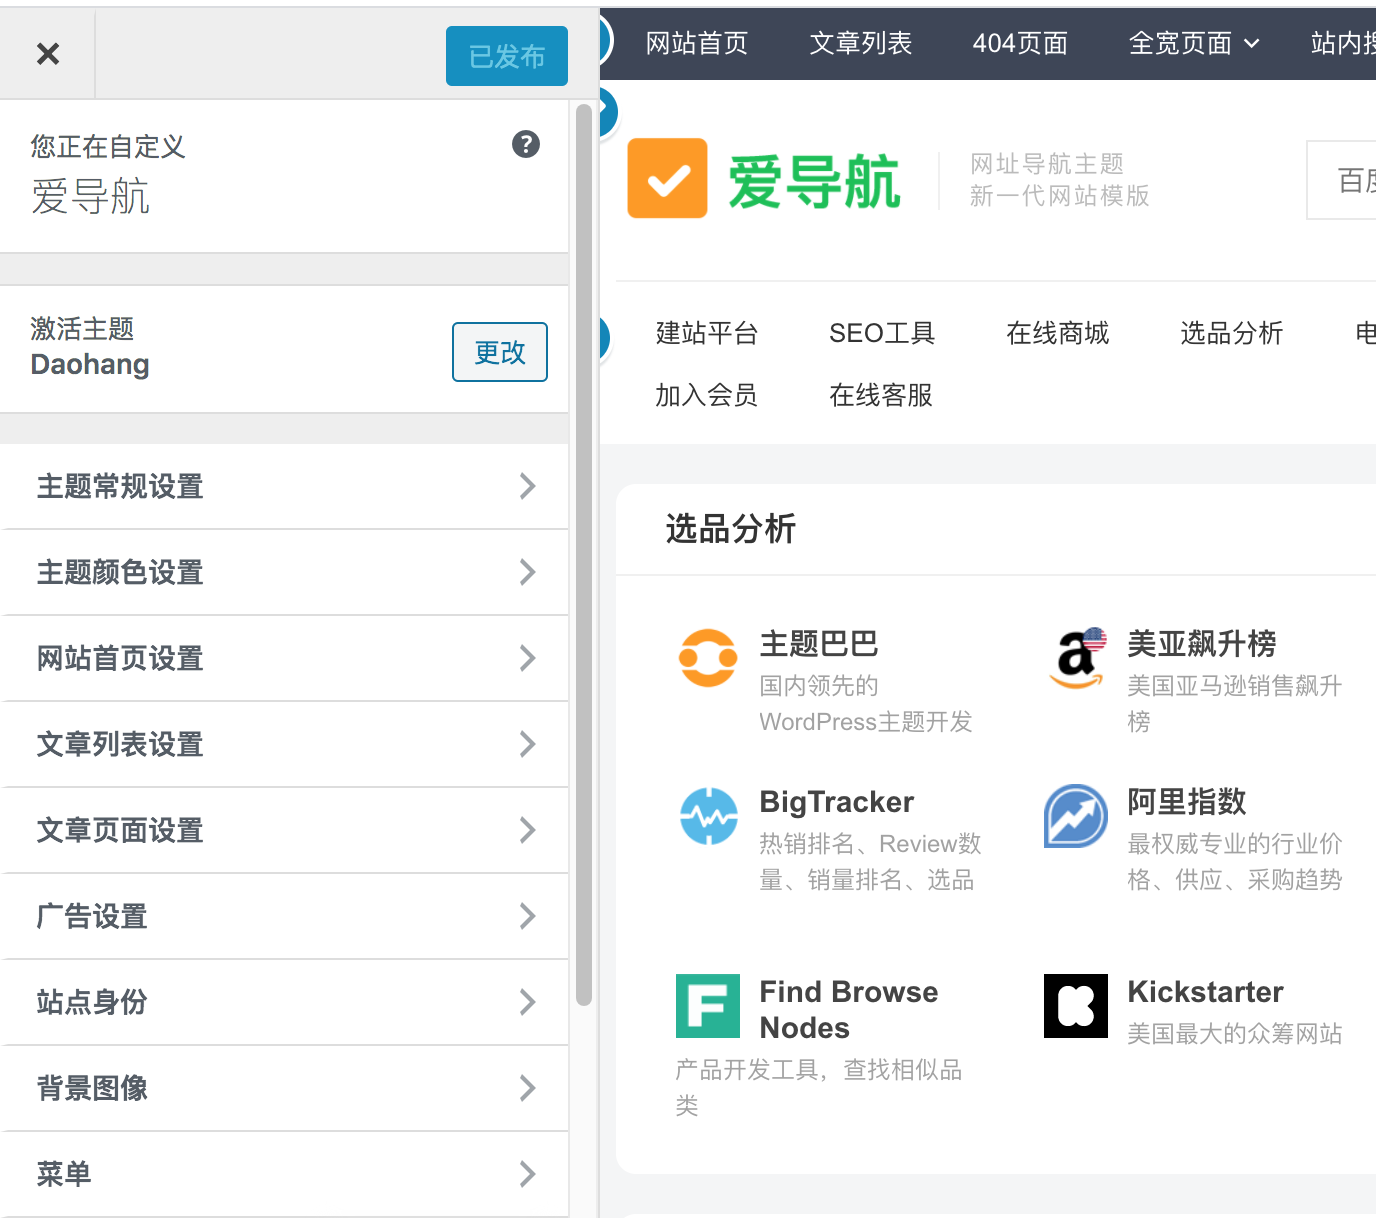This screenshot has width=1376, height=1218.
Task: Open the green Find Browse Nodes icon
Action: click(x=708, y=1006)
